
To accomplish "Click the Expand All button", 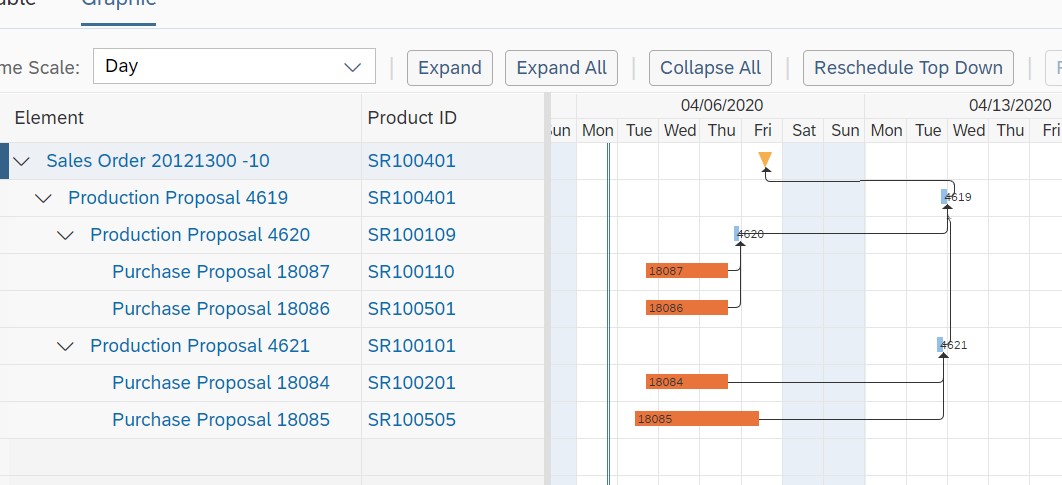I will [x=561, y=68].
